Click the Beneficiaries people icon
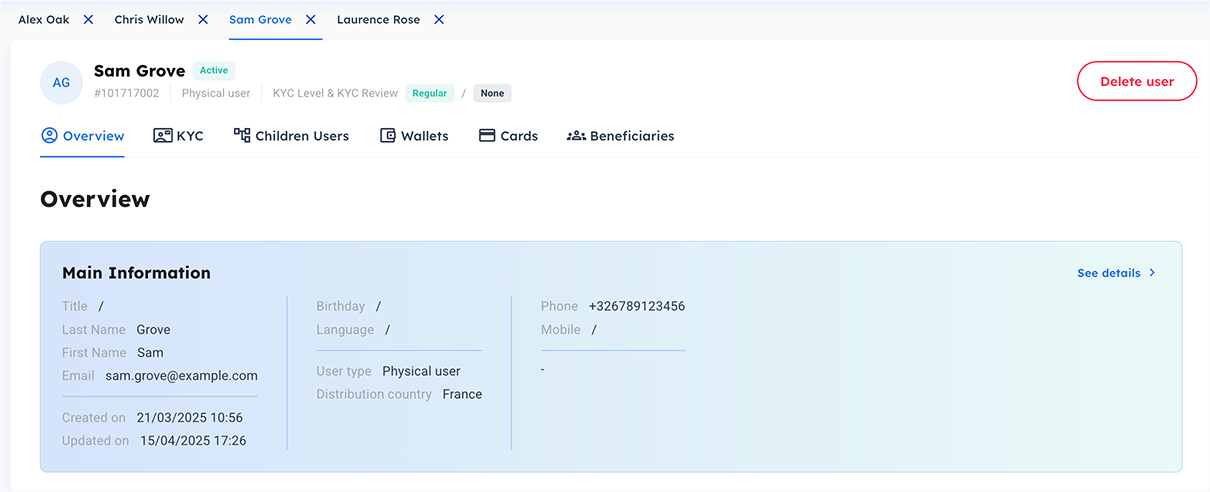The image size is (1210, 492). 576,135
